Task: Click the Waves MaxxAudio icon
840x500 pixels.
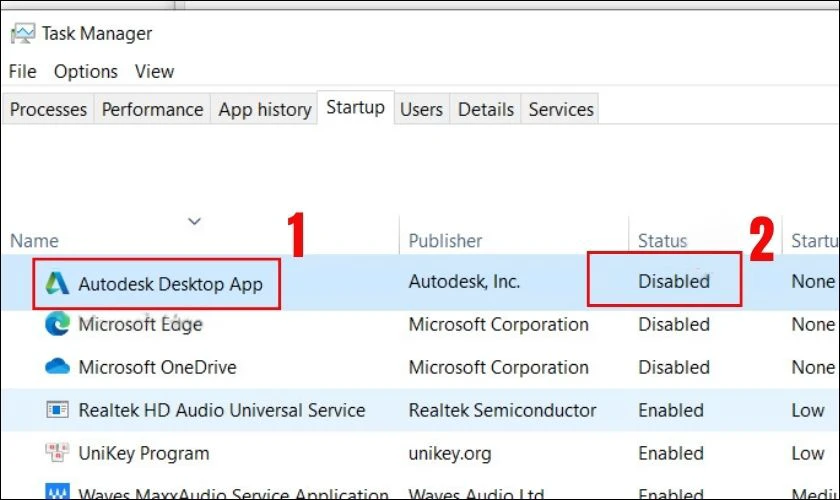Action: click(x=57, y=492)
